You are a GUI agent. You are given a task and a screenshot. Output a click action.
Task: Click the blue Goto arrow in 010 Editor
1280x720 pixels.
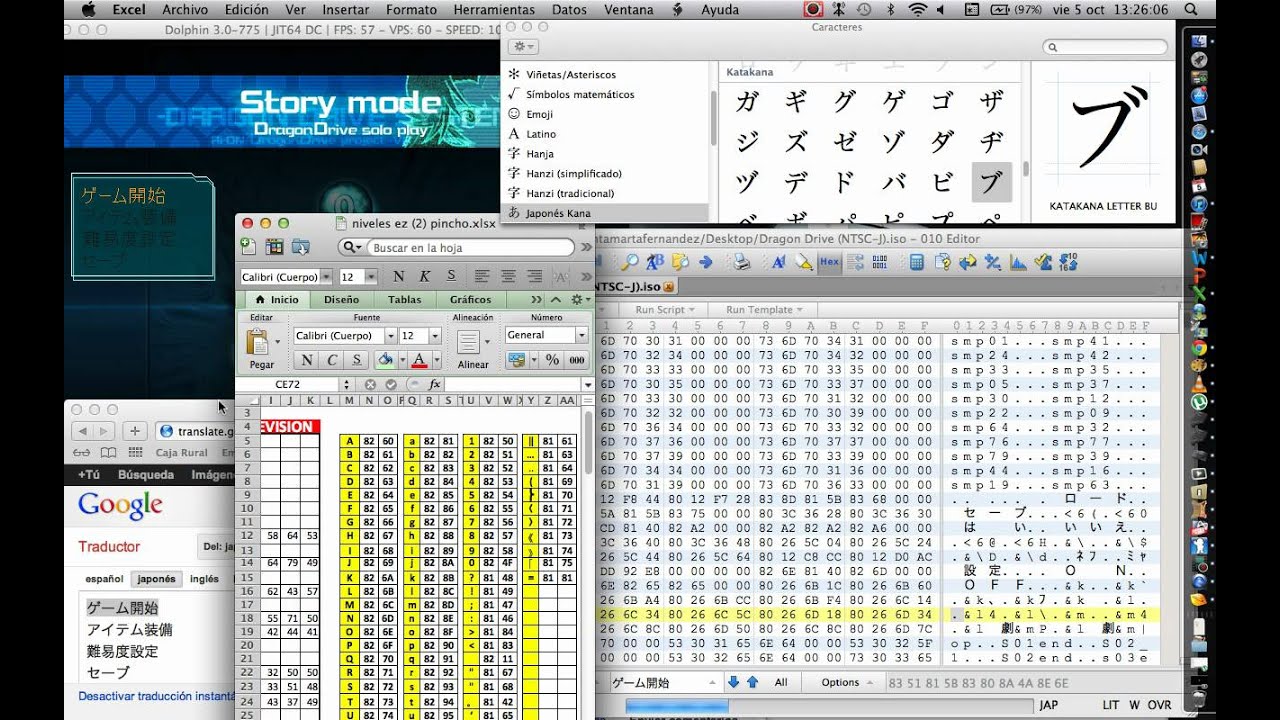(705, 262)
